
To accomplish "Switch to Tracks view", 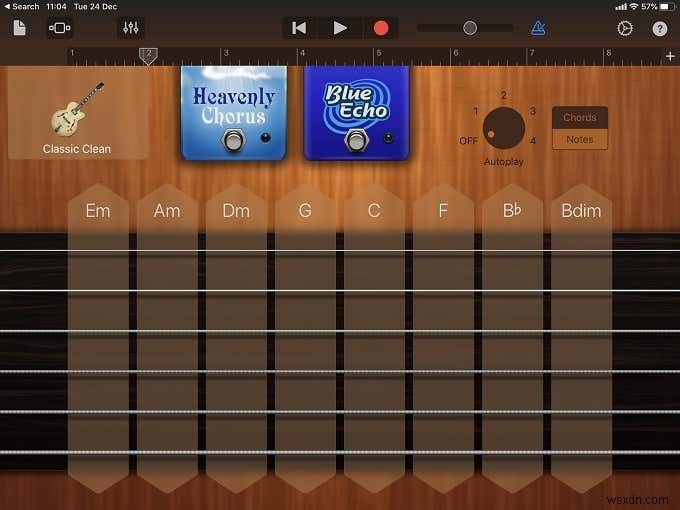I will [x=60, y=28].
